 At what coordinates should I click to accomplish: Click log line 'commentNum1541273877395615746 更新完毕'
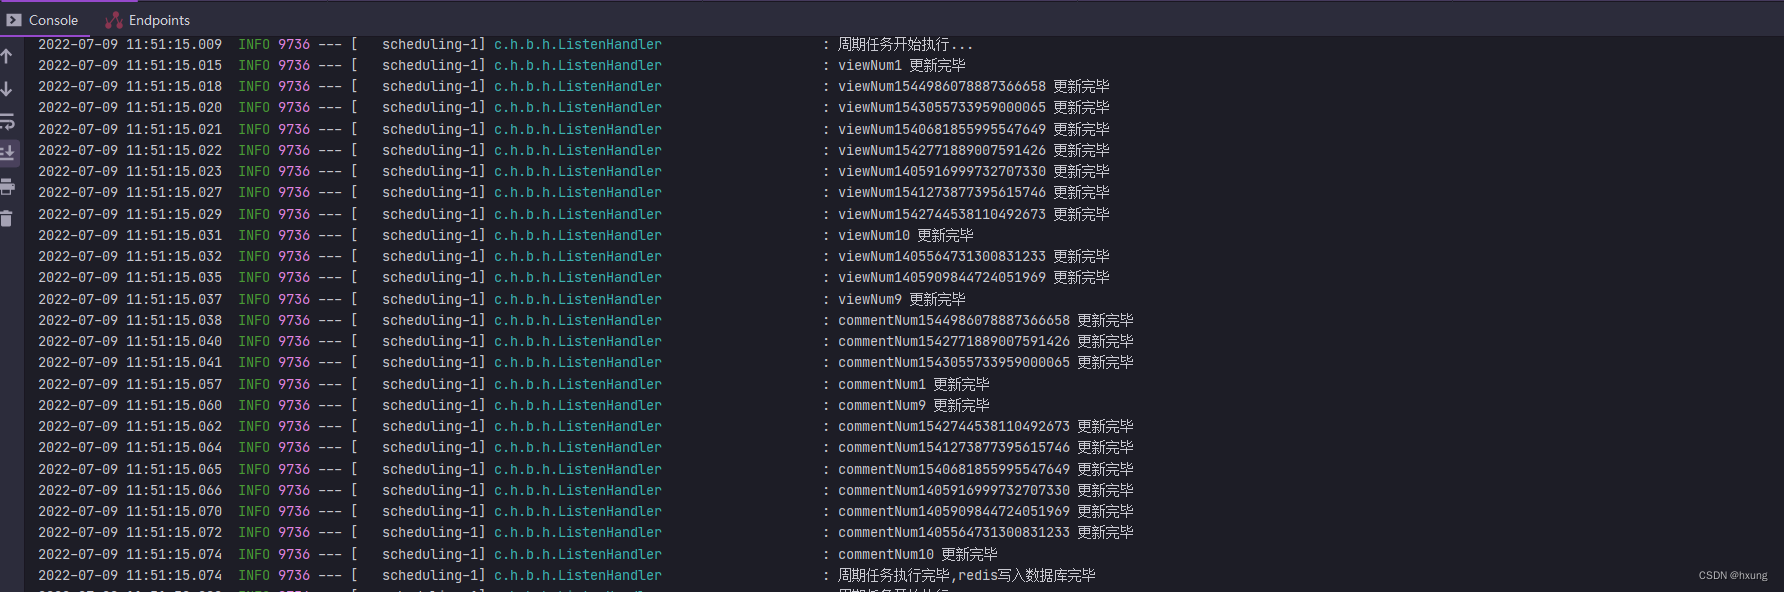pos(986,447)
